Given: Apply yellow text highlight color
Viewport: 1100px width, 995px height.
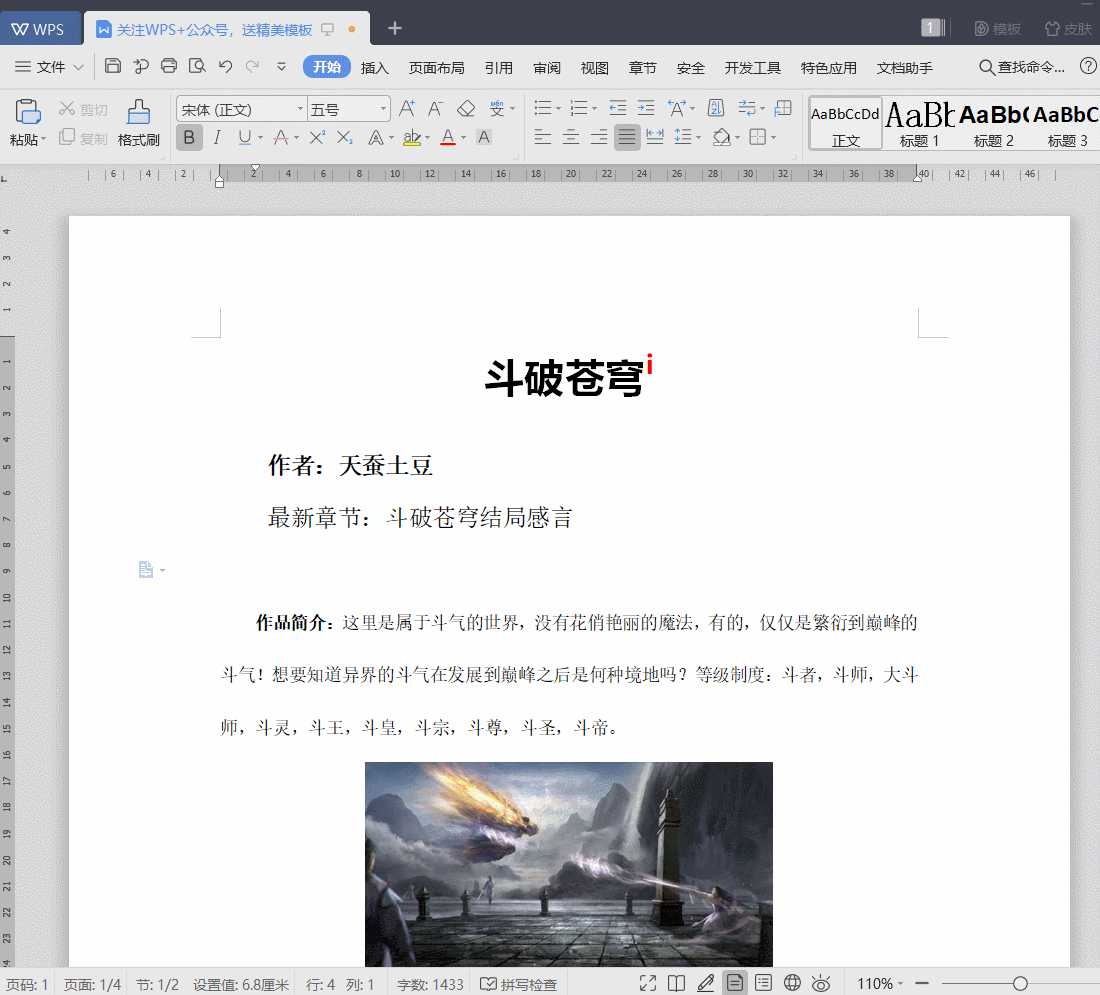Looking at the screenshot, I should [412, 138].
